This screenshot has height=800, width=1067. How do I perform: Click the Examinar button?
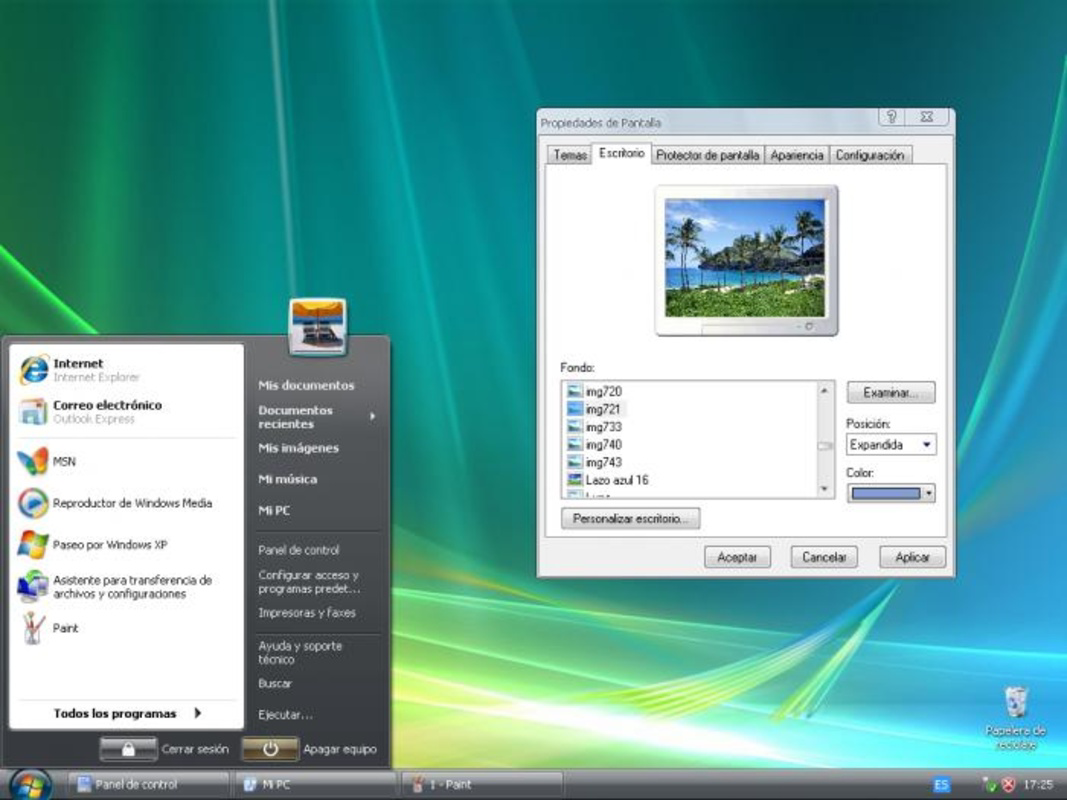point(888,392)
